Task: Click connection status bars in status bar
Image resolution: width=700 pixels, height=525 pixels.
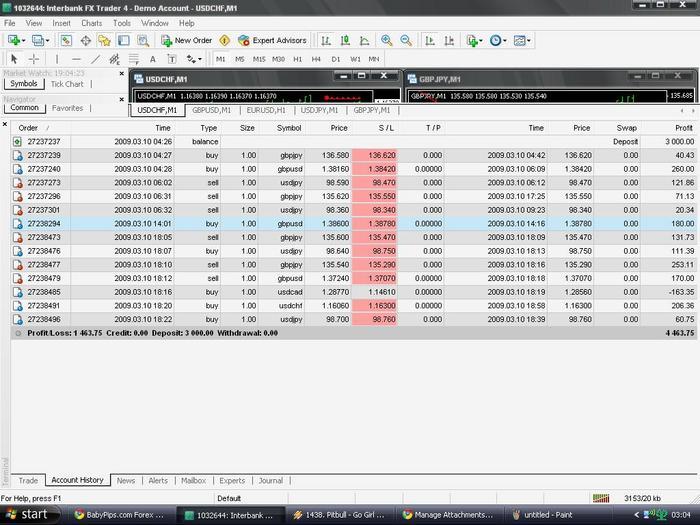Action: coord(601,498)
